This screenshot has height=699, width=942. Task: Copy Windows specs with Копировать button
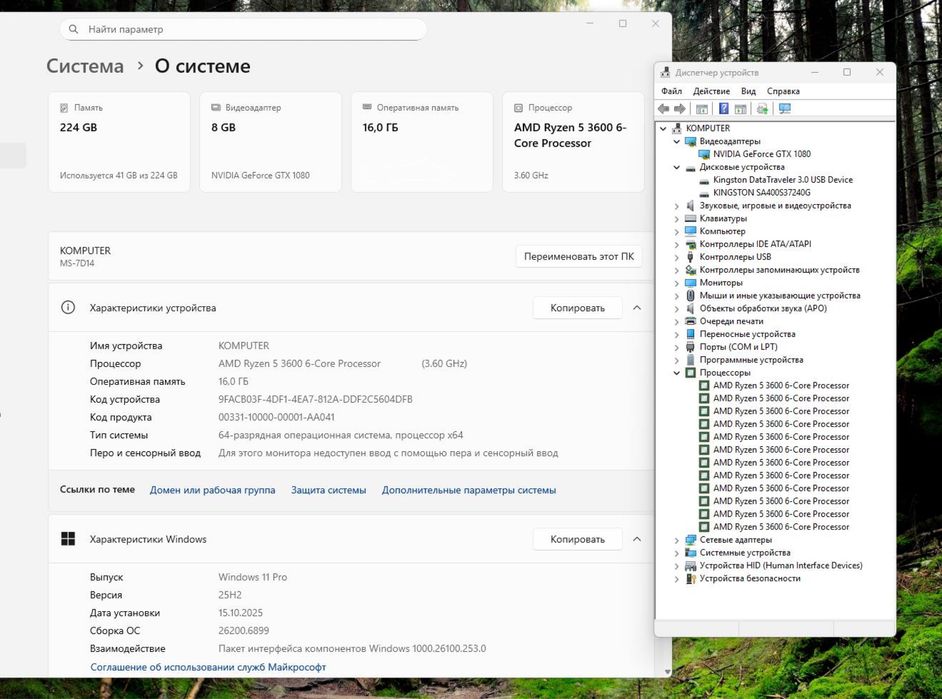(577, 539)
